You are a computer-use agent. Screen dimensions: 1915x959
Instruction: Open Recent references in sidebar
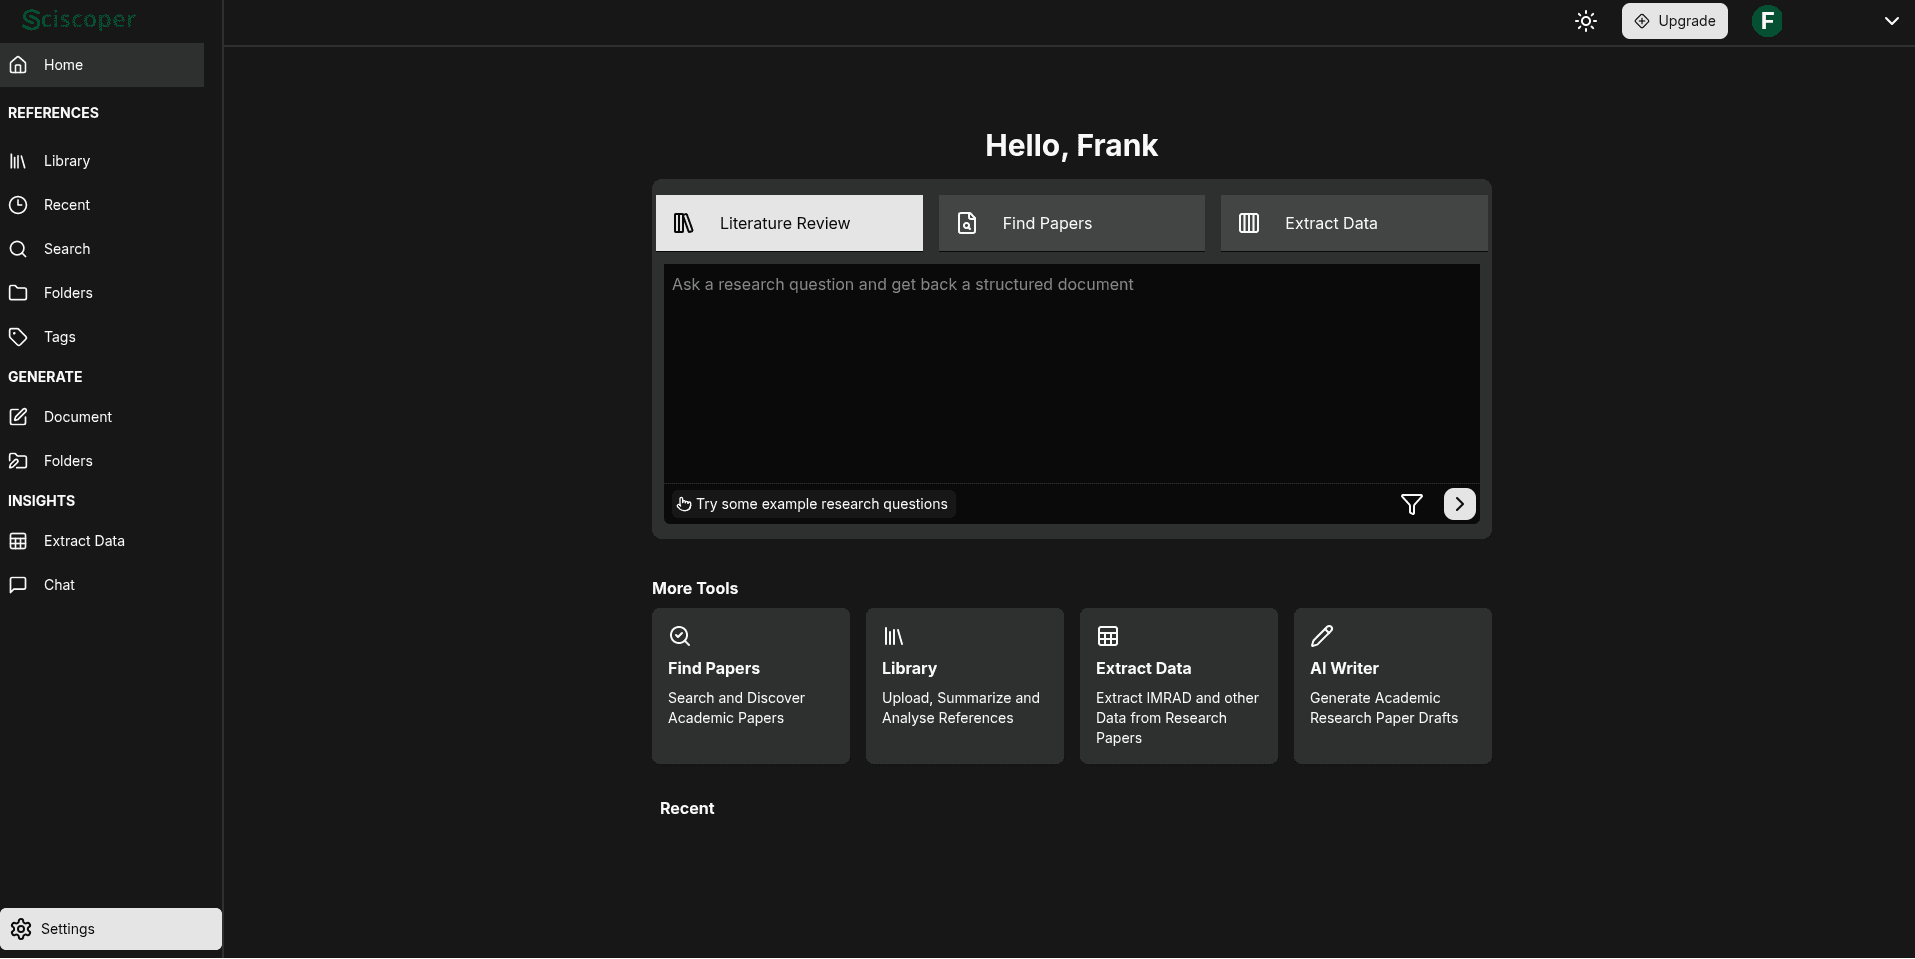click(67, 205)
